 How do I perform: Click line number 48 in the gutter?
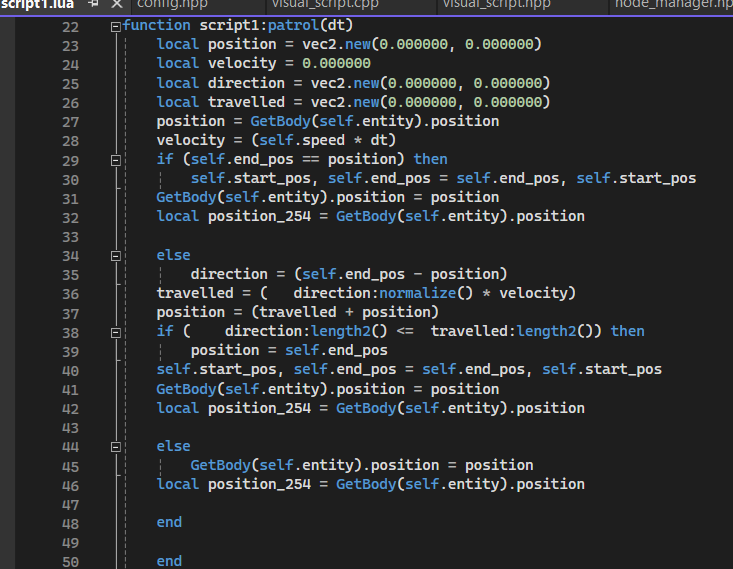click(69, 522)
